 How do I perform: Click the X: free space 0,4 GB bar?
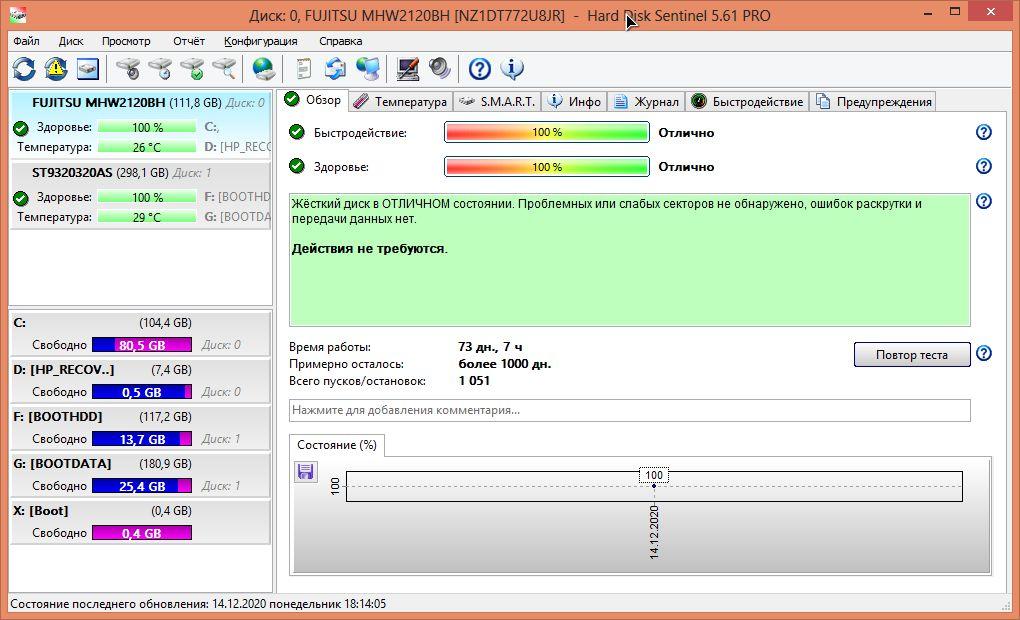click(x=142, y=533)
